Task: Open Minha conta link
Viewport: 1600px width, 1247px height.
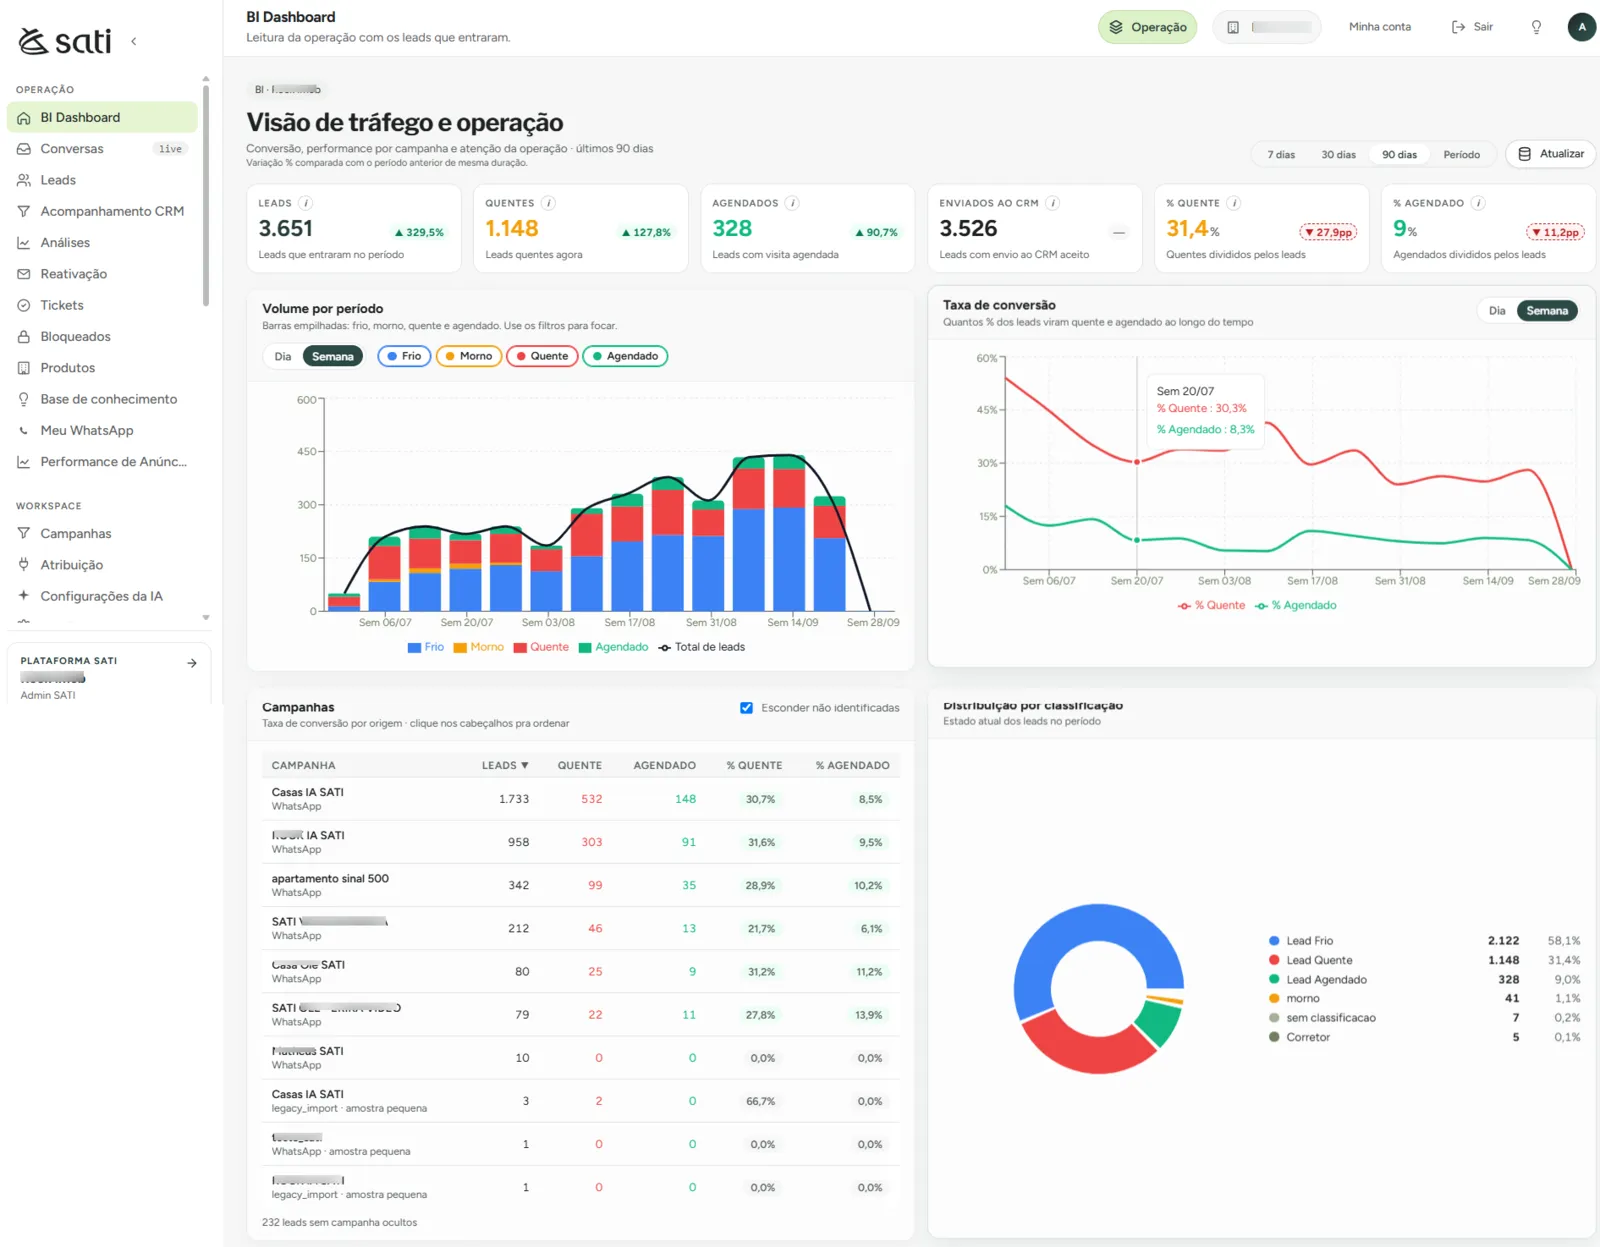Action: 1379,27
